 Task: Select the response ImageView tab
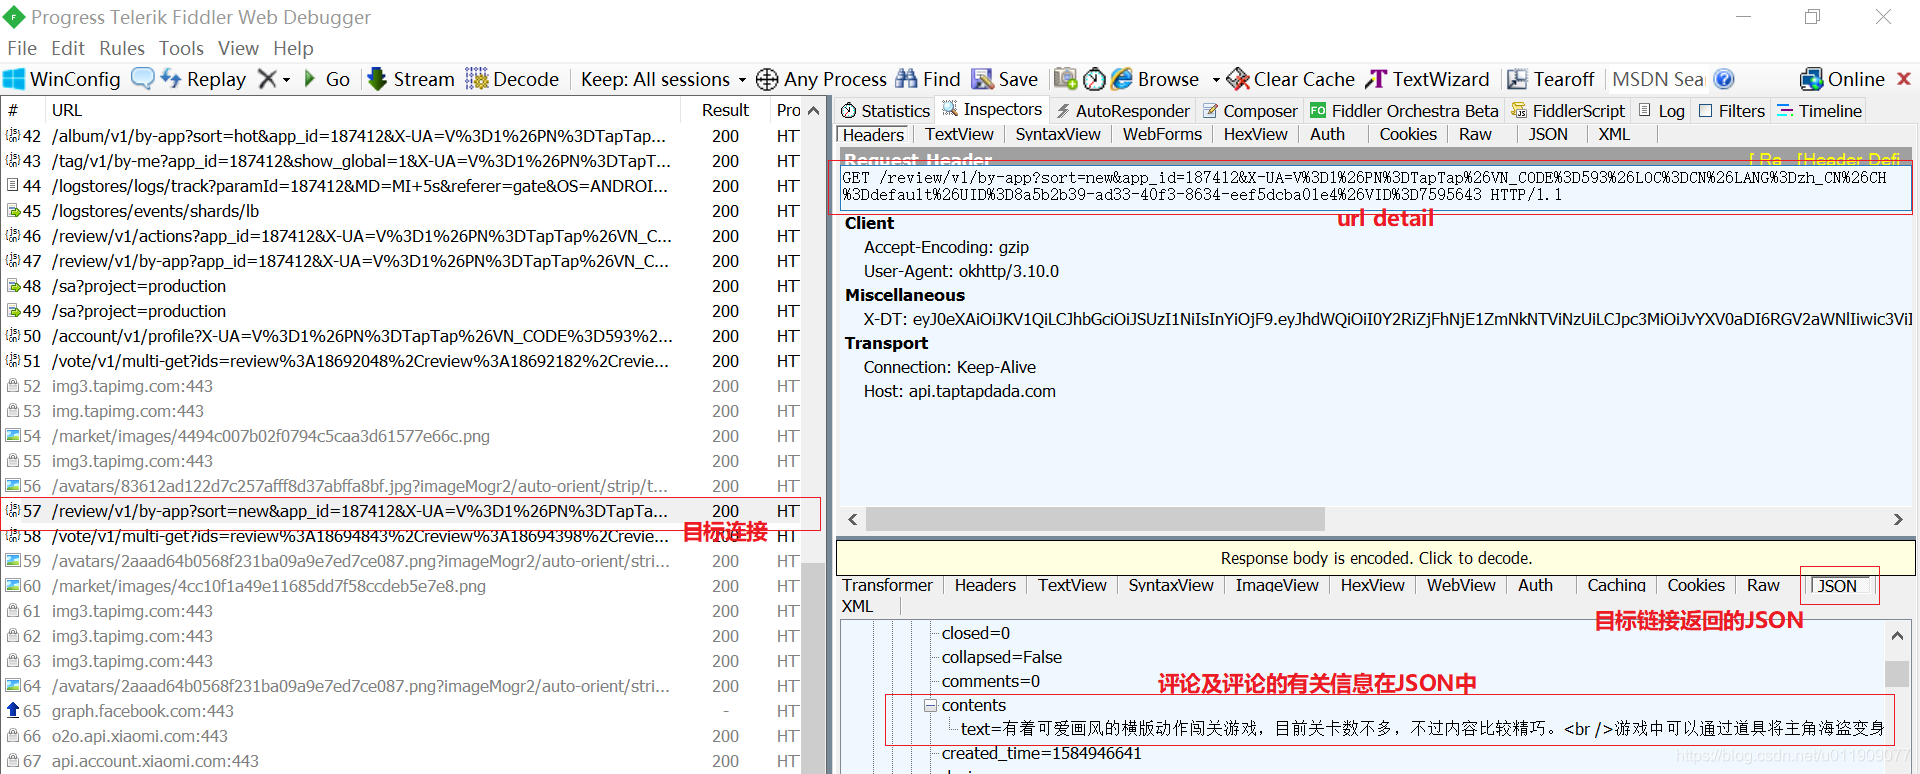(x=1277, y=585)
